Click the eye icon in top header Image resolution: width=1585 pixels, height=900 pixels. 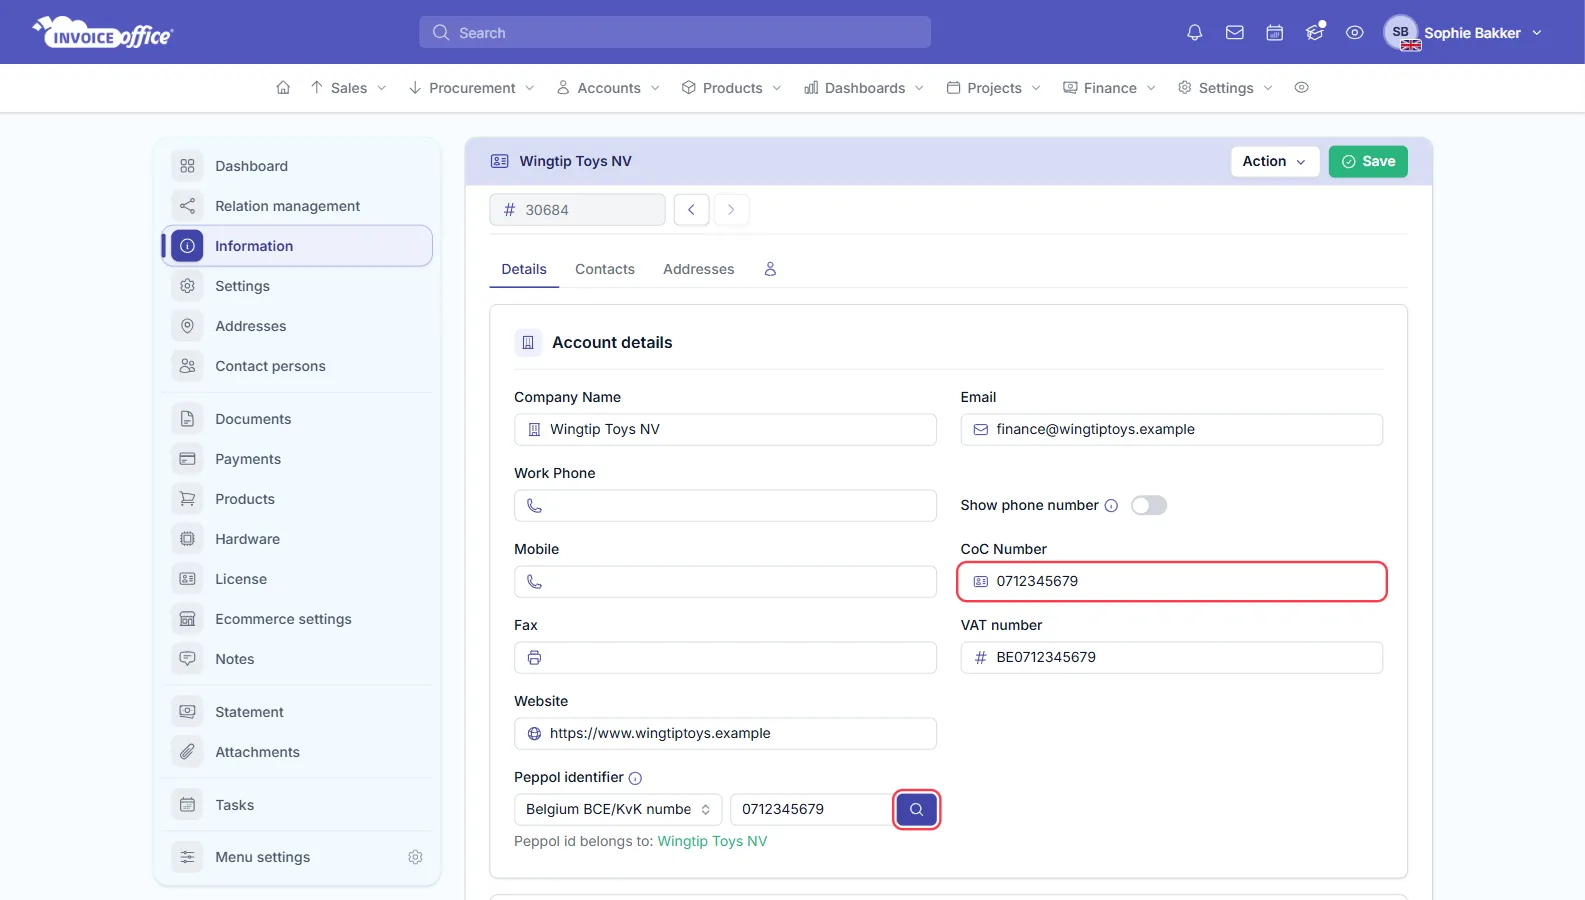coord(1354,33)
